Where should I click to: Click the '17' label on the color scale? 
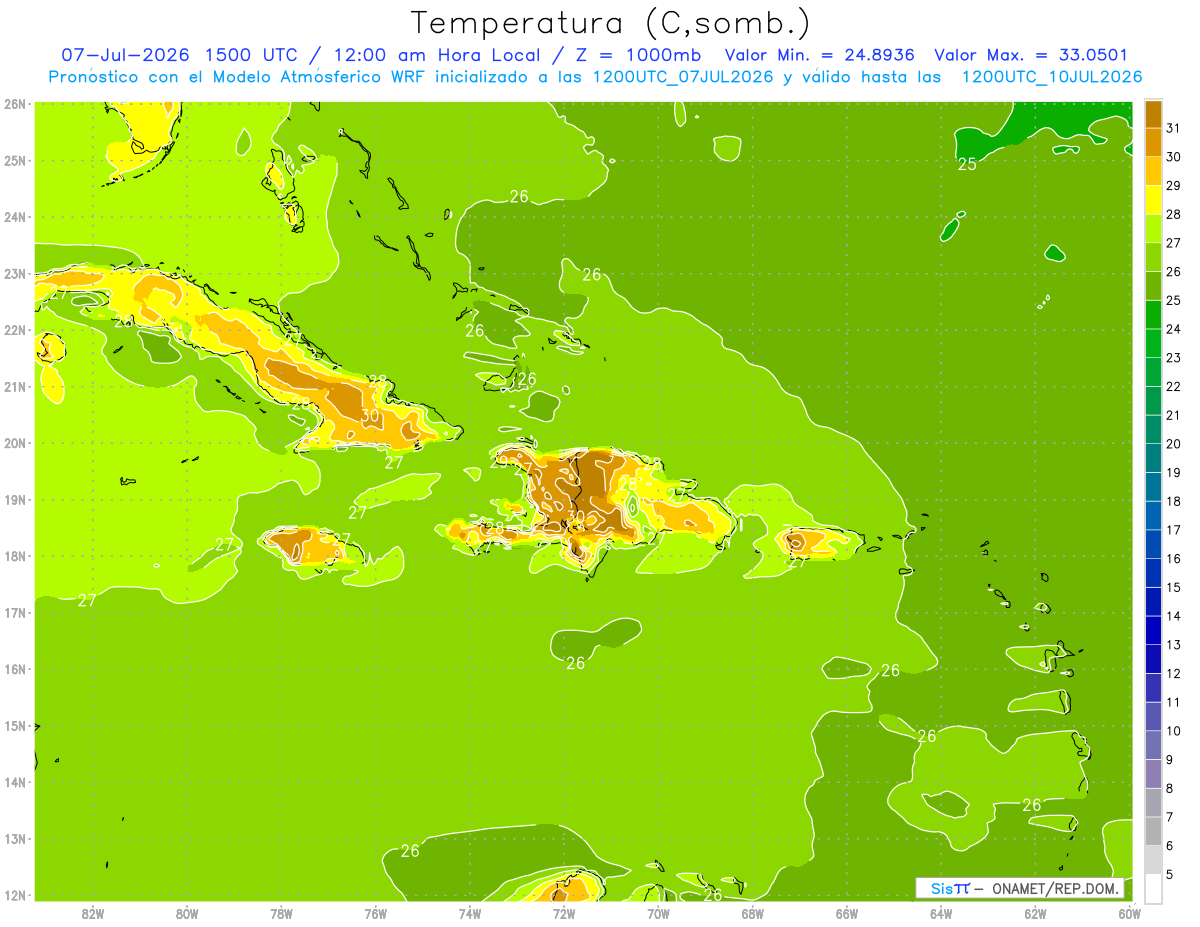[x=1172, y=530]
